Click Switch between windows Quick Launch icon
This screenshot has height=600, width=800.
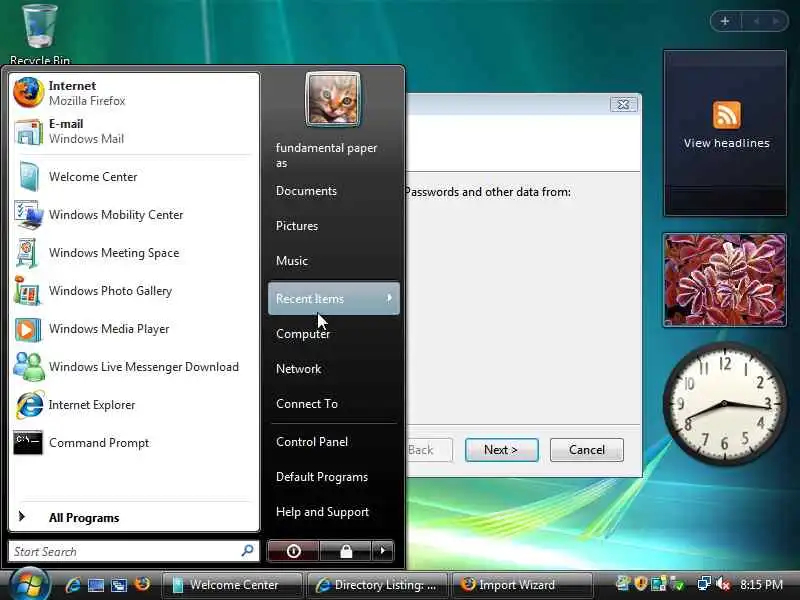[119, 585]
